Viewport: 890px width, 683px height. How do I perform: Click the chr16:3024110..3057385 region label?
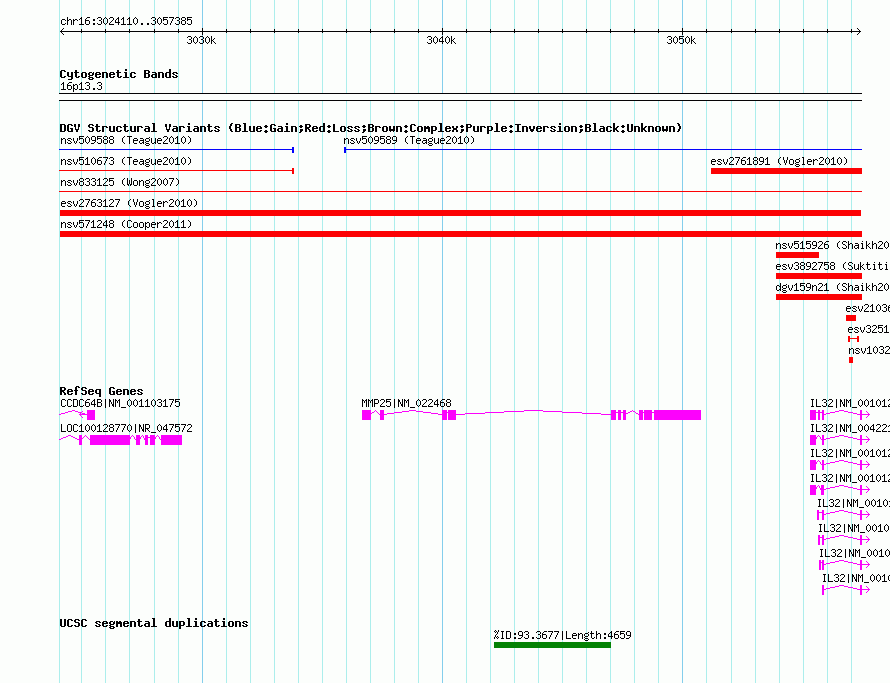[126, 22]
